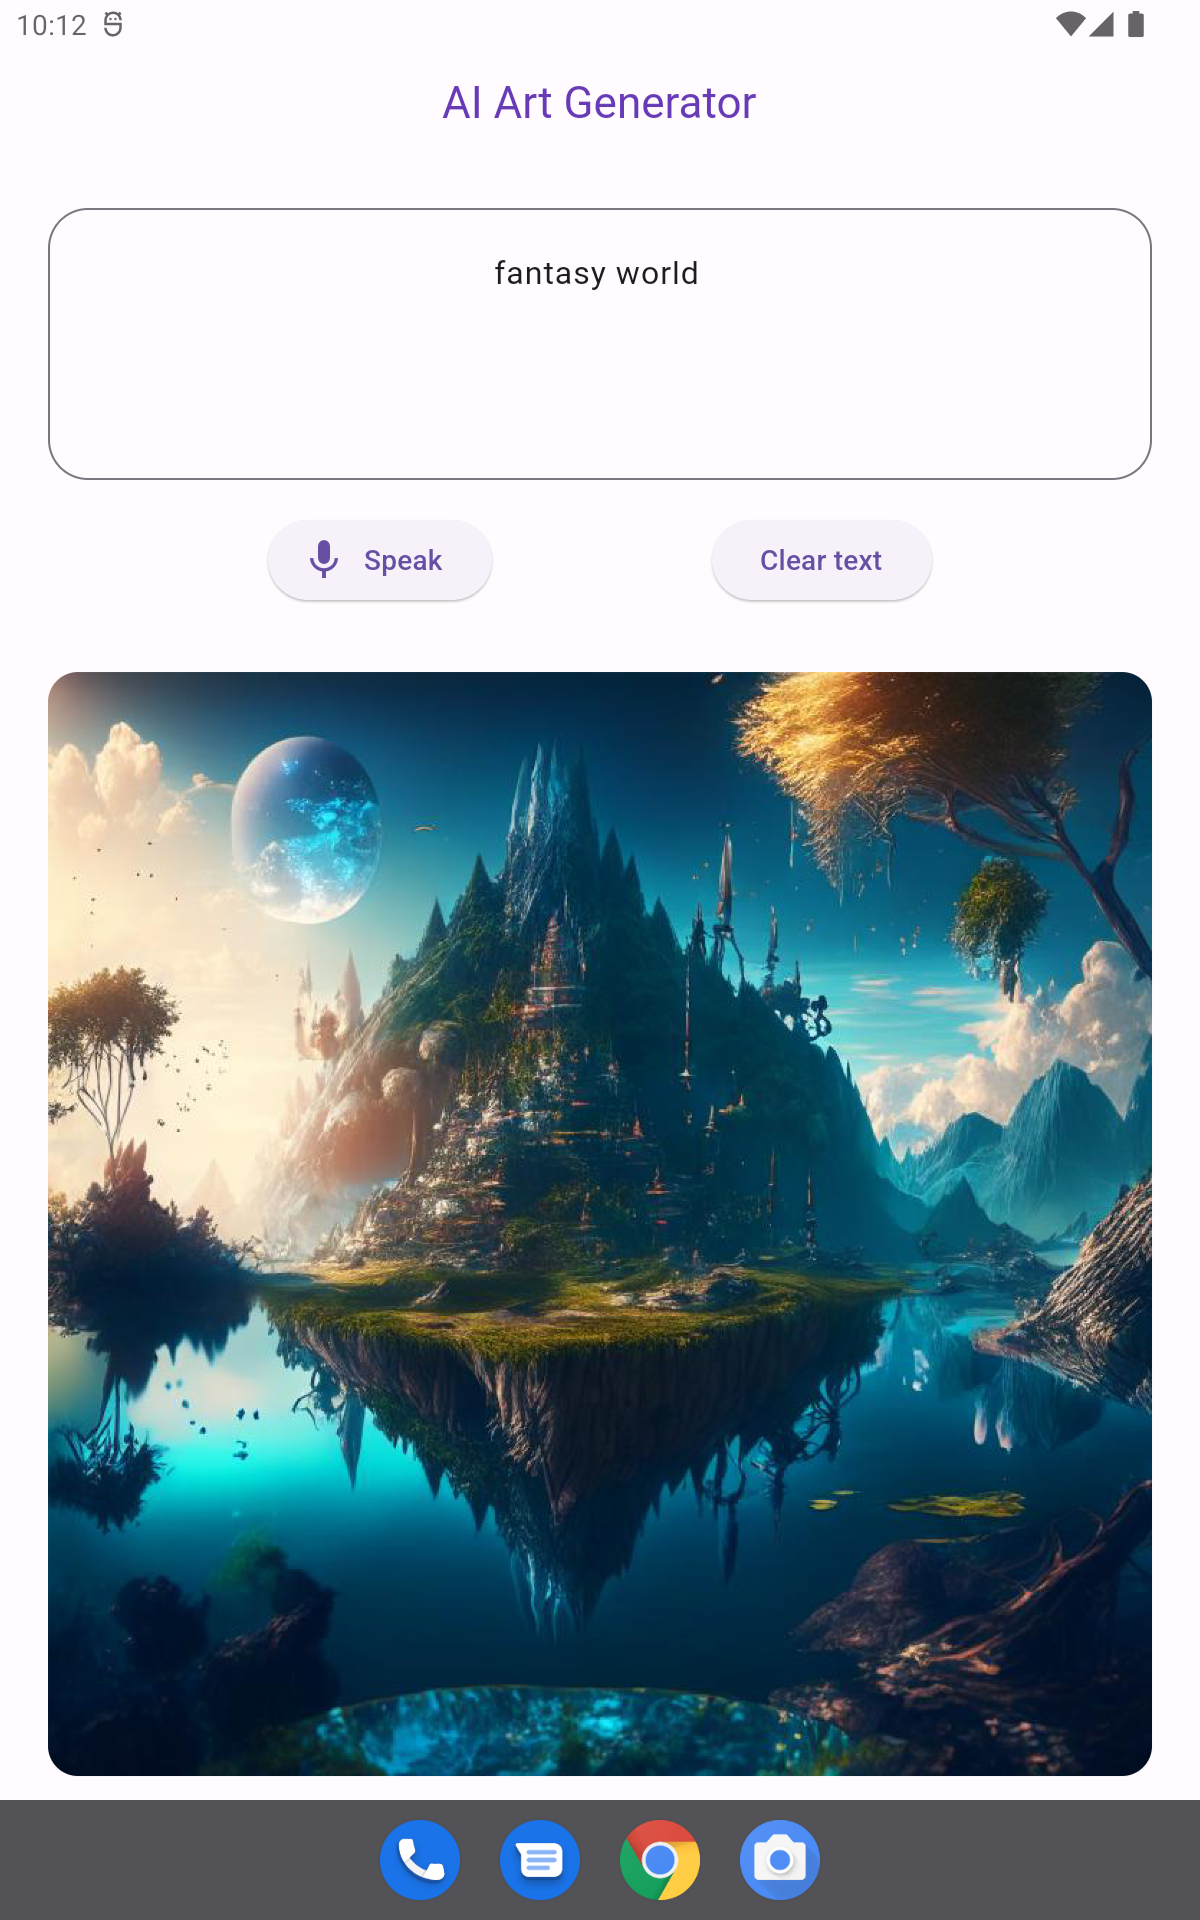Tap the battery status icon
Image resolution: width=1200 pixels, height=1920 pixels.
[x=1136, y=24]
